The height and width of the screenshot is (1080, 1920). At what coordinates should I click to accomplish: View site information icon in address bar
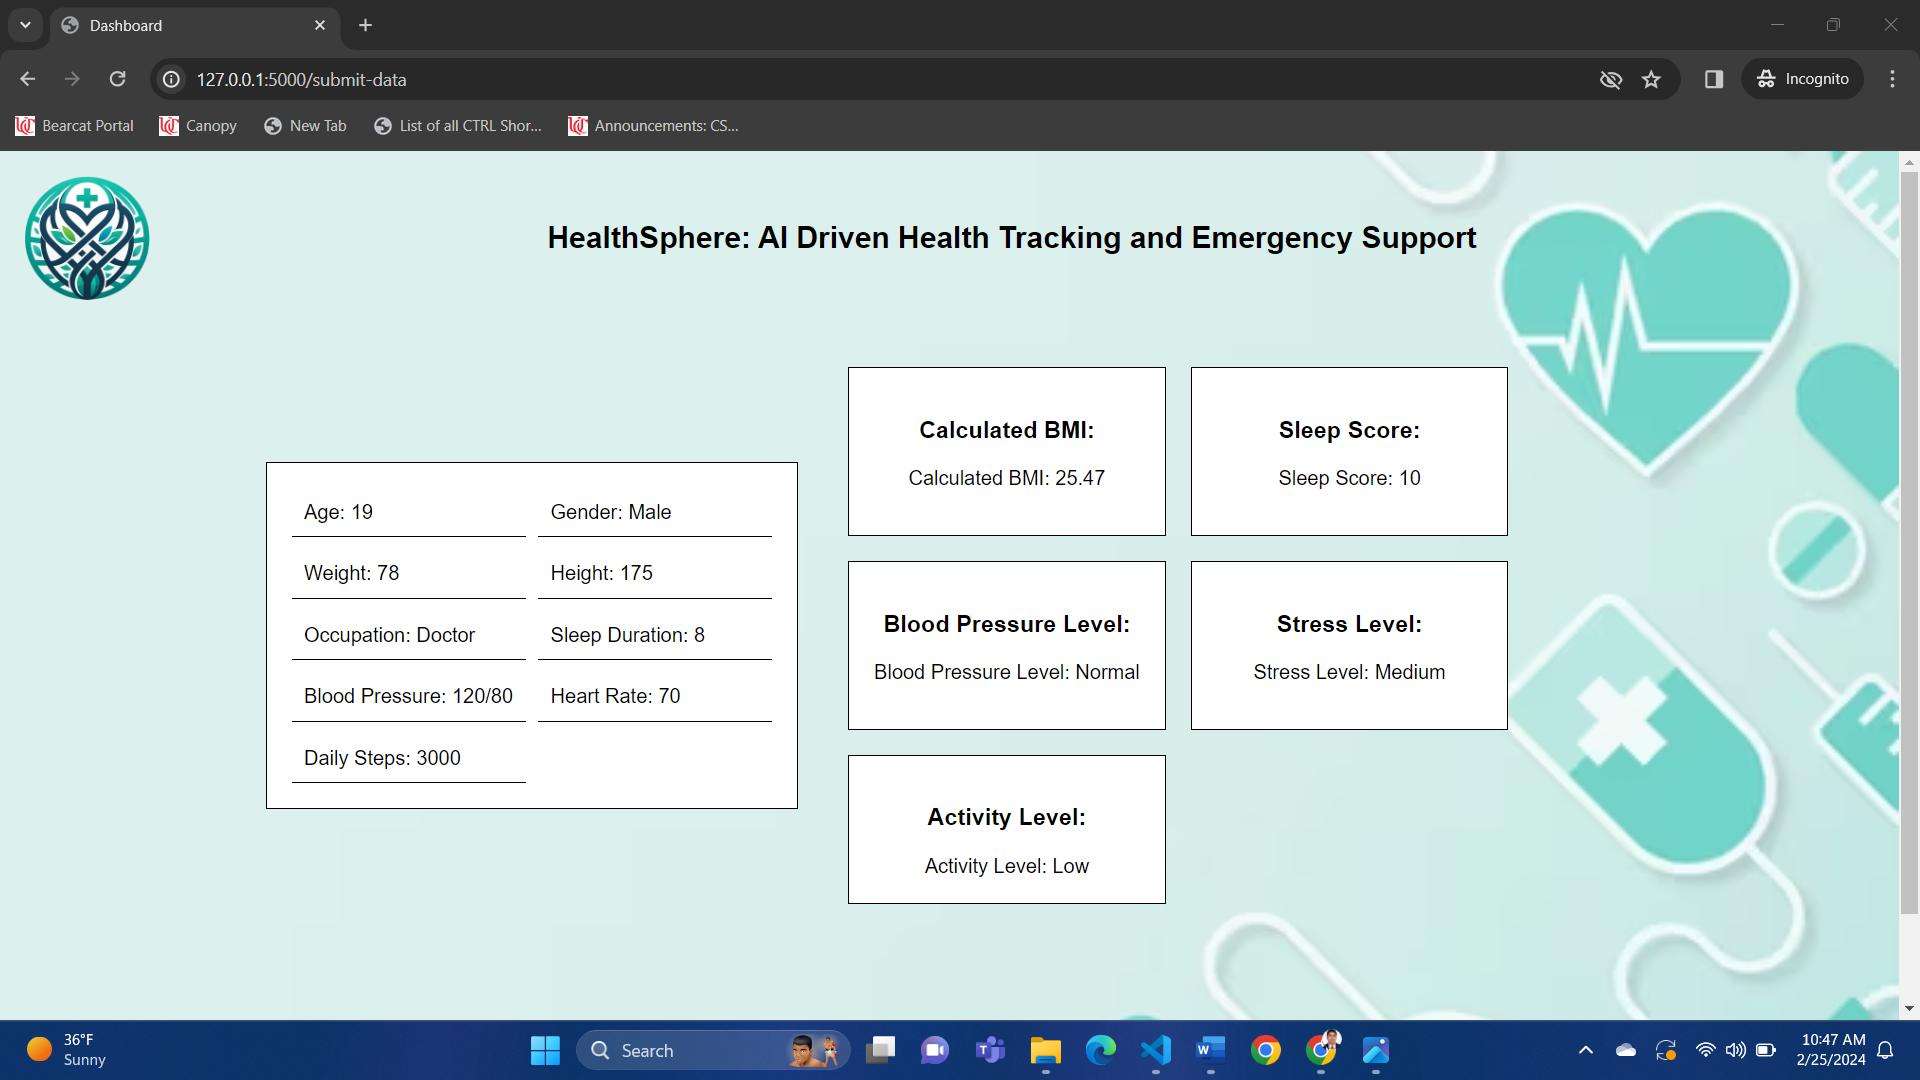(172, 79)
